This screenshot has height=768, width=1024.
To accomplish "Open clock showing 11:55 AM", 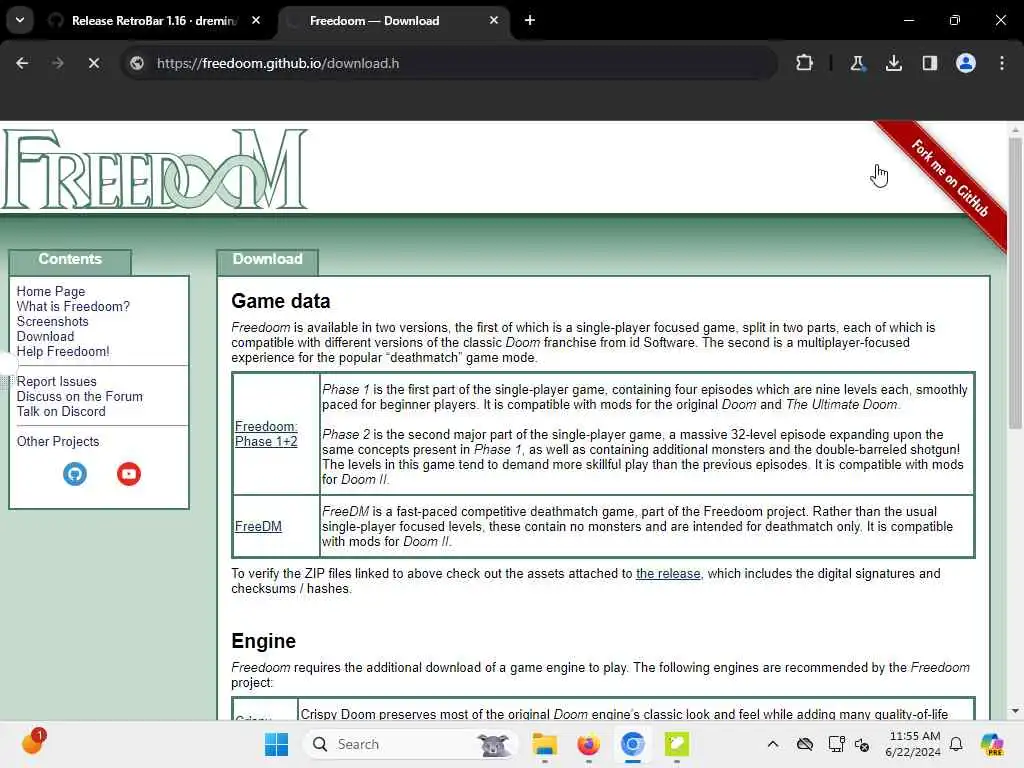I will click(913, 744).
